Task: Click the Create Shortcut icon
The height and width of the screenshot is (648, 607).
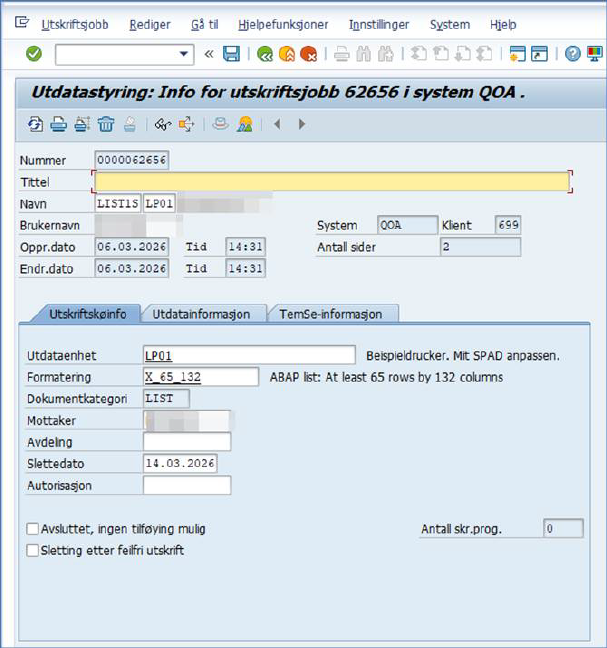Action: [x=539, y=54]
